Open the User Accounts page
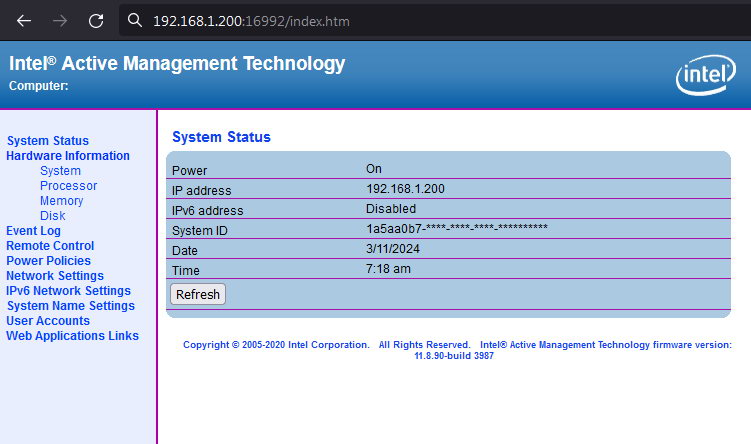The height and width of the screenshot is (444, 751). pyautogui.click(x=48, y=321)
